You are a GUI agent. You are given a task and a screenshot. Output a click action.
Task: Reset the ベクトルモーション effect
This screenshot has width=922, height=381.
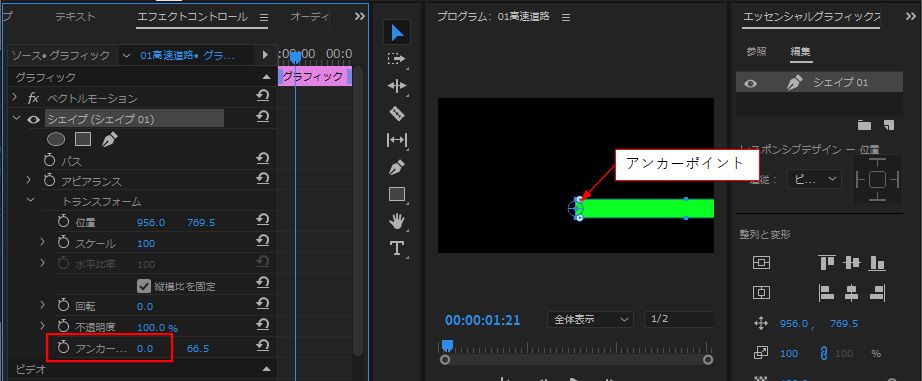click(x=263, y=97)
